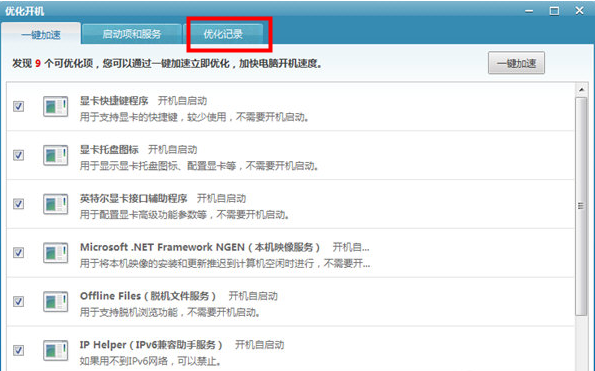
Task: Click the 显卡托盘图标 item icon
Action: point(55,155)
